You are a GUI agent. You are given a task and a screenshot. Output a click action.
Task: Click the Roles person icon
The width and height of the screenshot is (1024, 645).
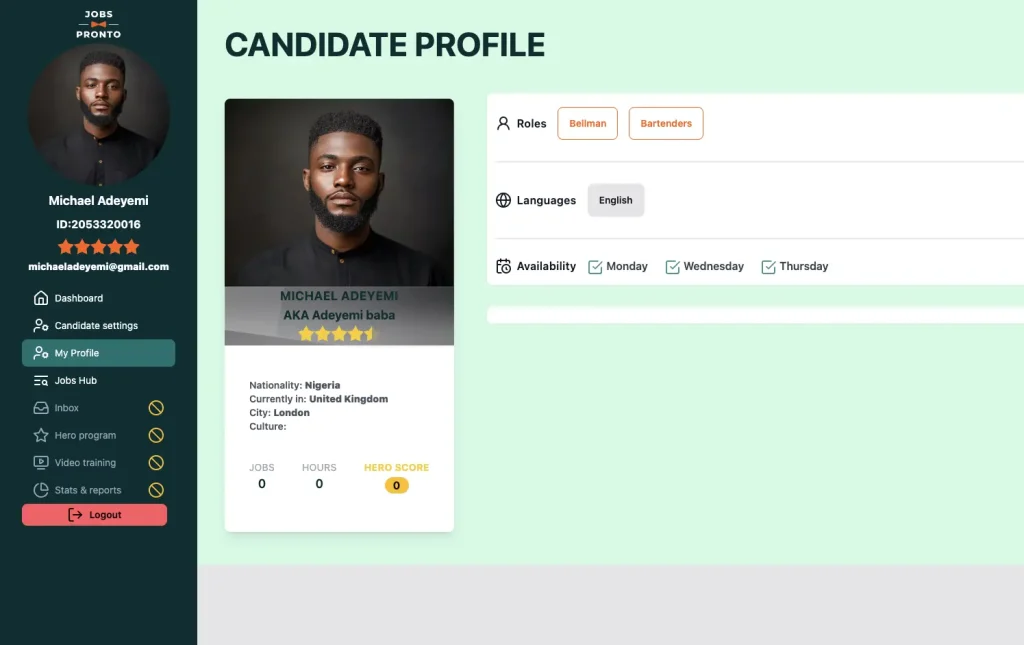pyautogui.click(x=501, y=123)
